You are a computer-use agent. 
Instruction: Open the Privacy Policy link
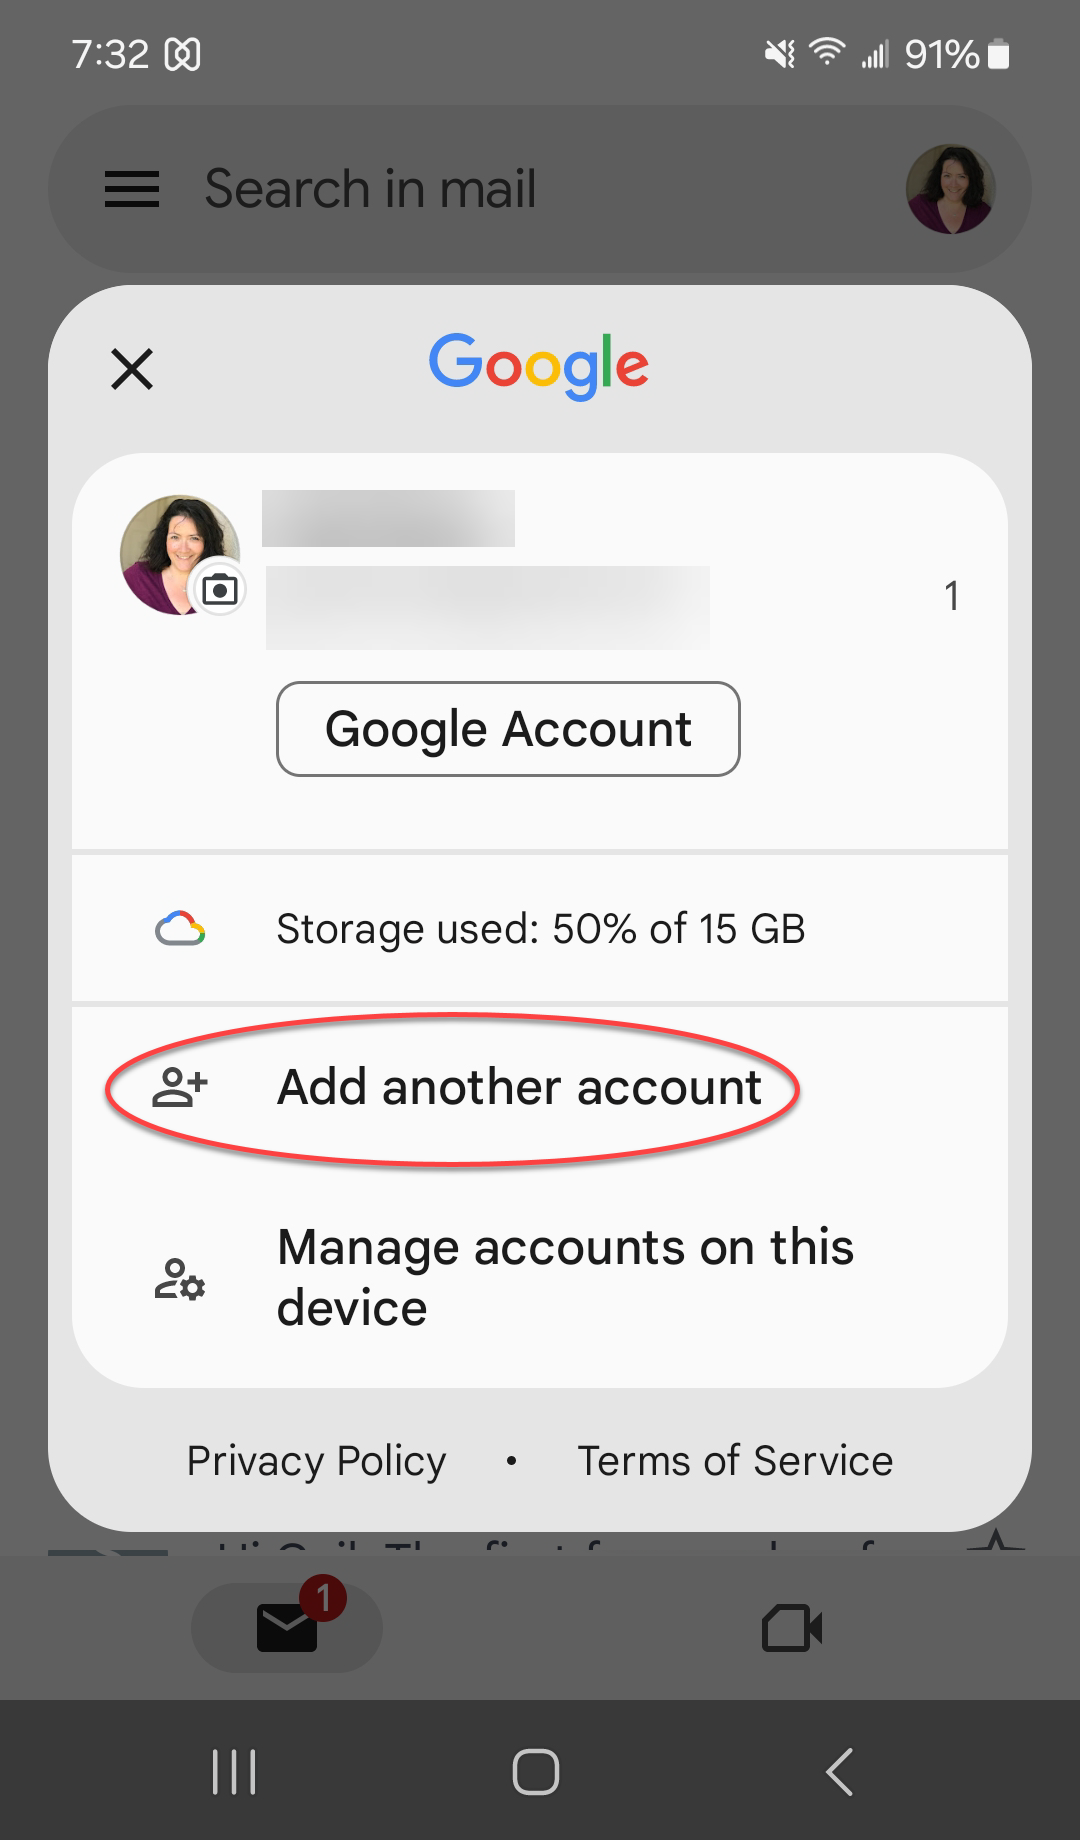click(316, 1461)
